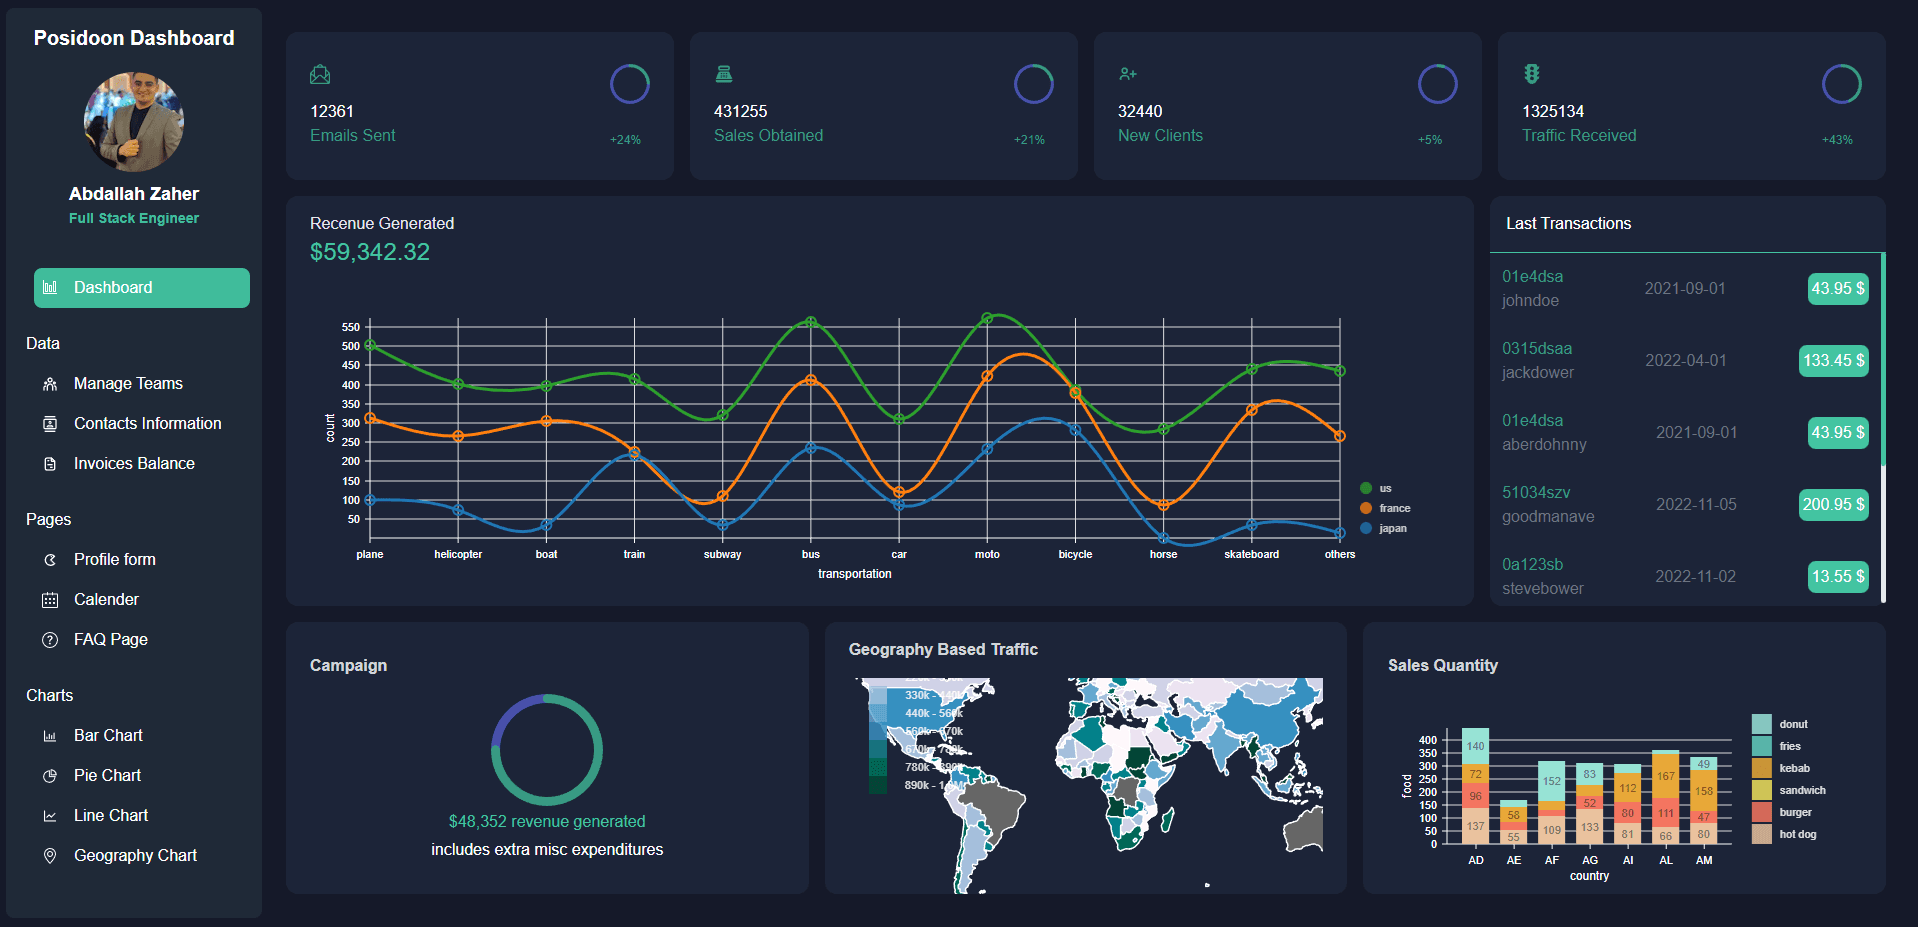Click the 200.95 $ transaction amount button
The image size is (1918, 927).
[x=1833, y=505]
